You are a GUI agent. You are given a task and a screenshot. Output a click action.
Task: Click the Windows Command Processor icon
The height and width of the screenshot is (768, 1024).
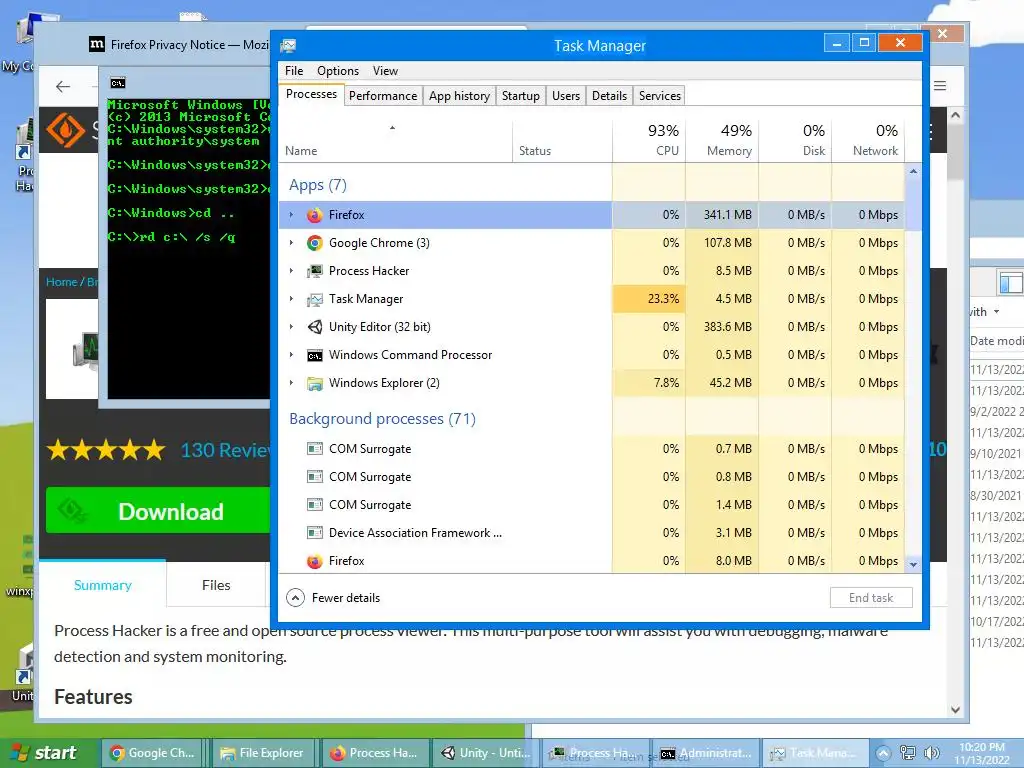click(x=315, y=355)
